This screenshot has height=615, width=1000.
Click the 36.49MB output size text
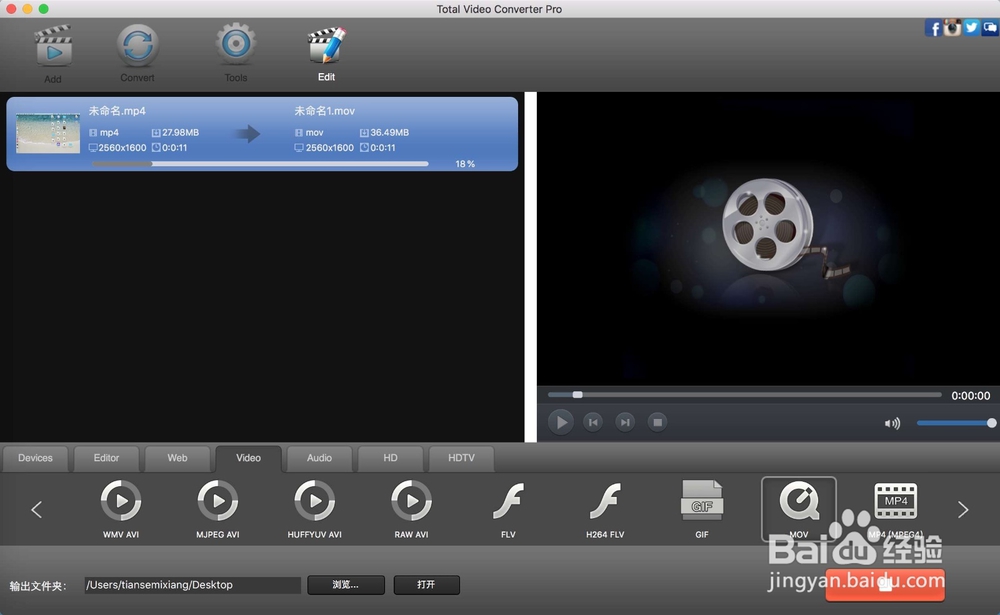390,133
